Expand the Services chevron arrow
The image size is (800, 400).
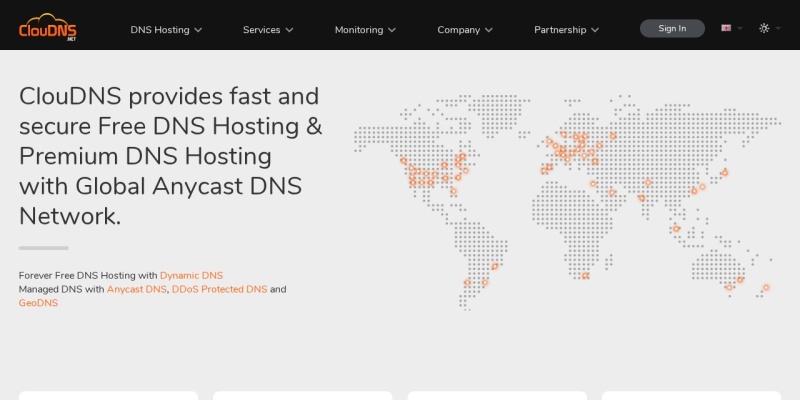(289, 30)
